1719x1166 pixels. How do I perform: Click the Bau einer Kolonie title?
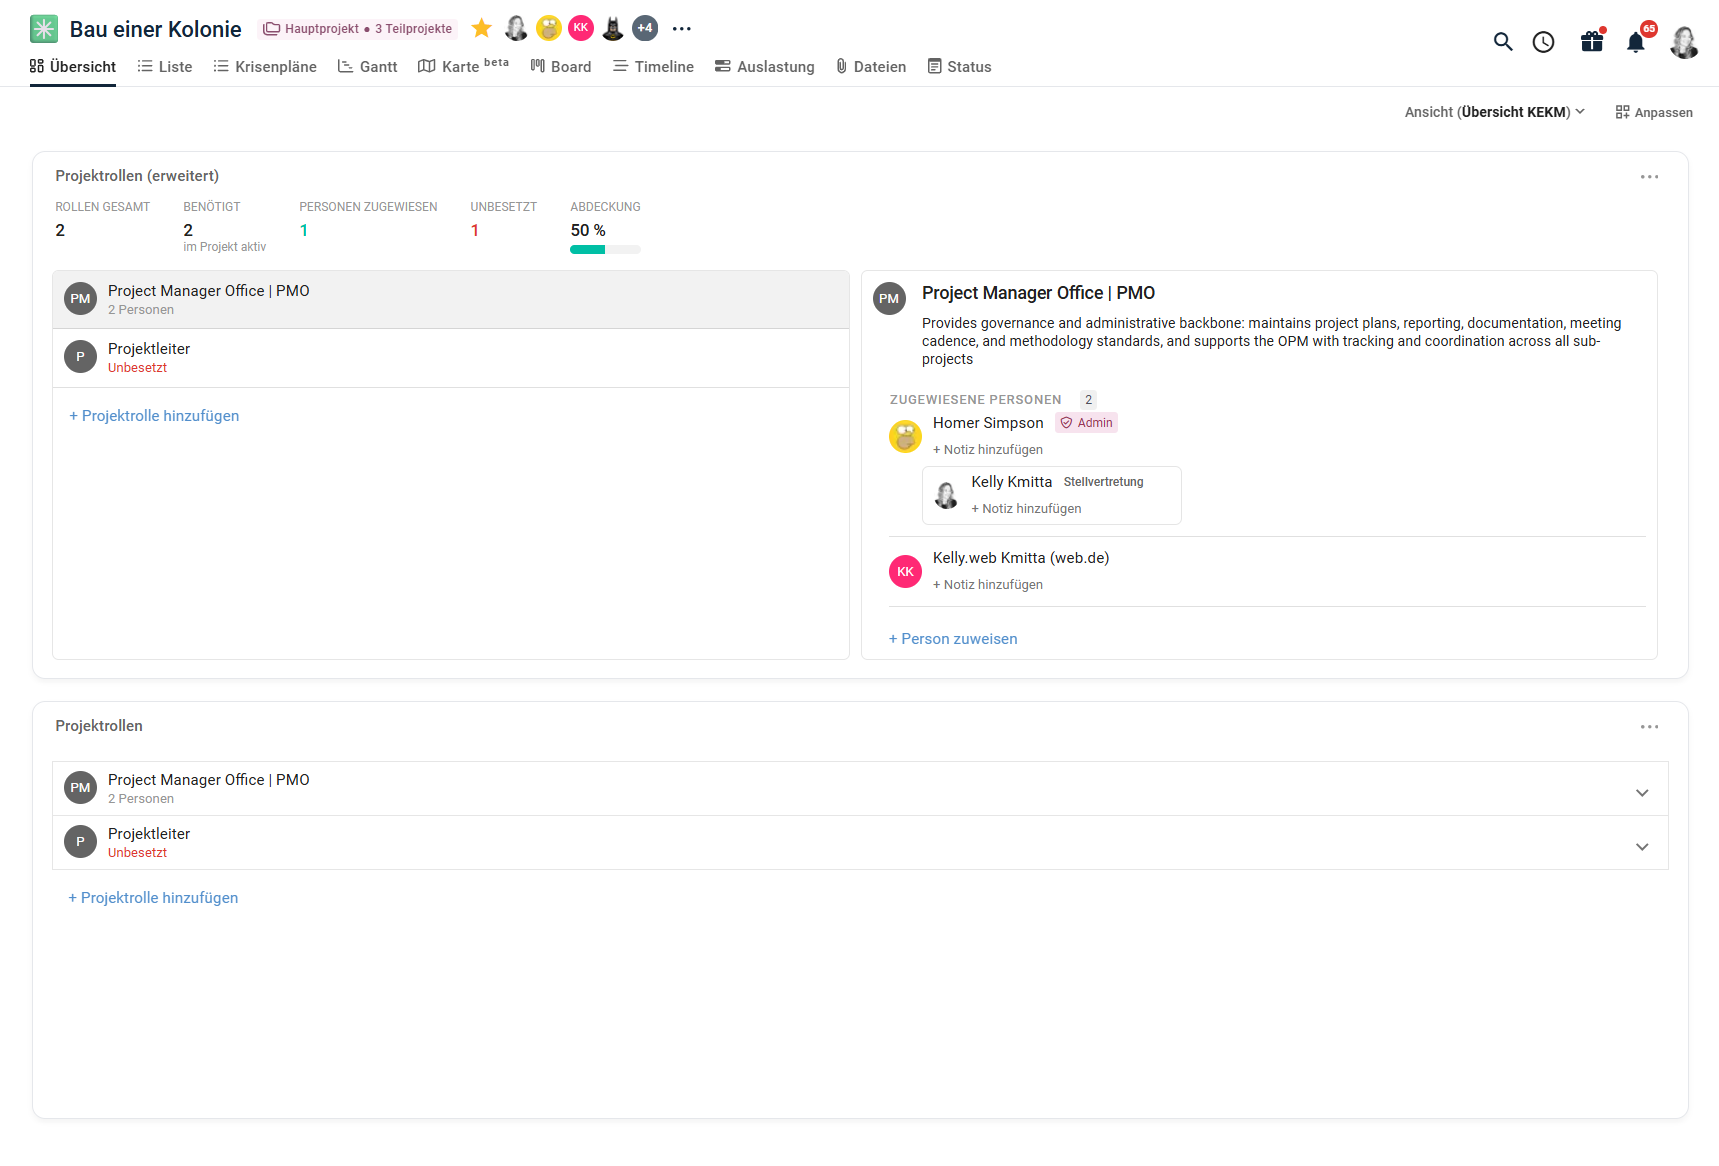click(156, 29)
